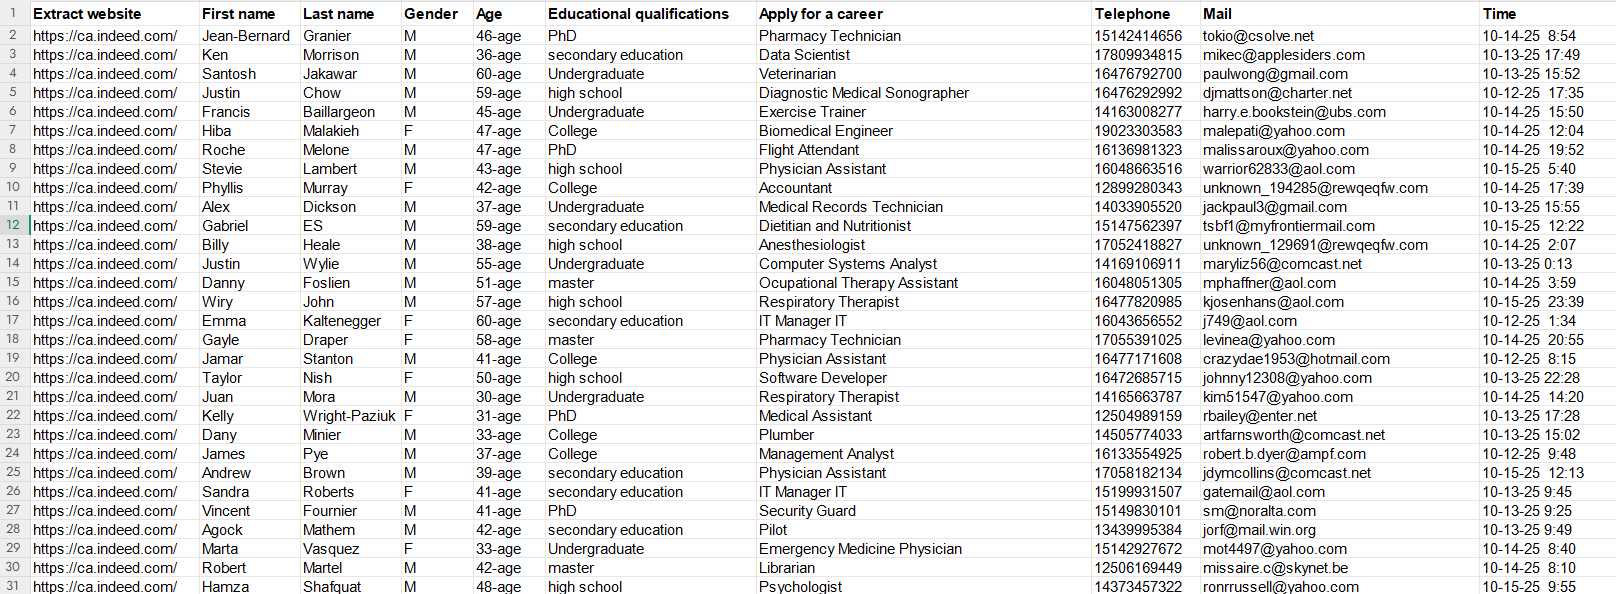Select row number 12 header

[14, 225]
